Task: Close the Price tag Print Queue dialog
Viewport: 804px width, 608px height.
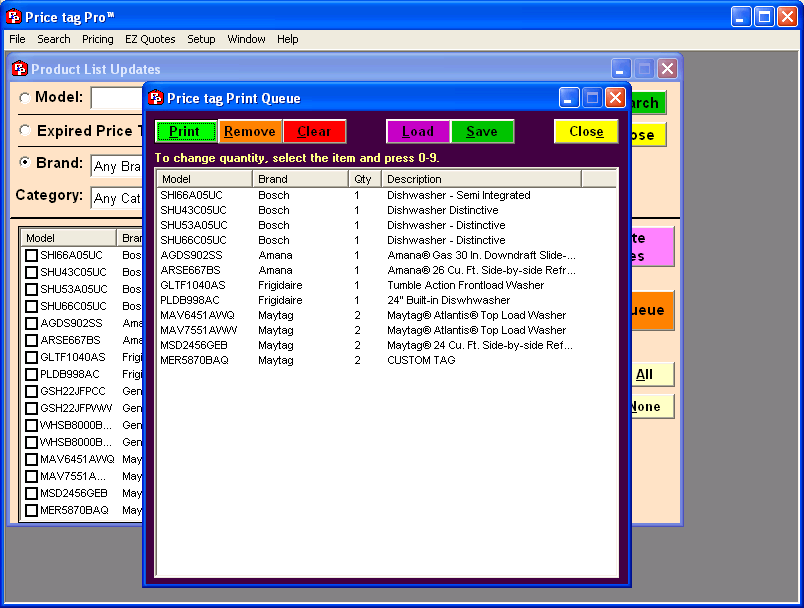Action: click(x=586, y=131)
